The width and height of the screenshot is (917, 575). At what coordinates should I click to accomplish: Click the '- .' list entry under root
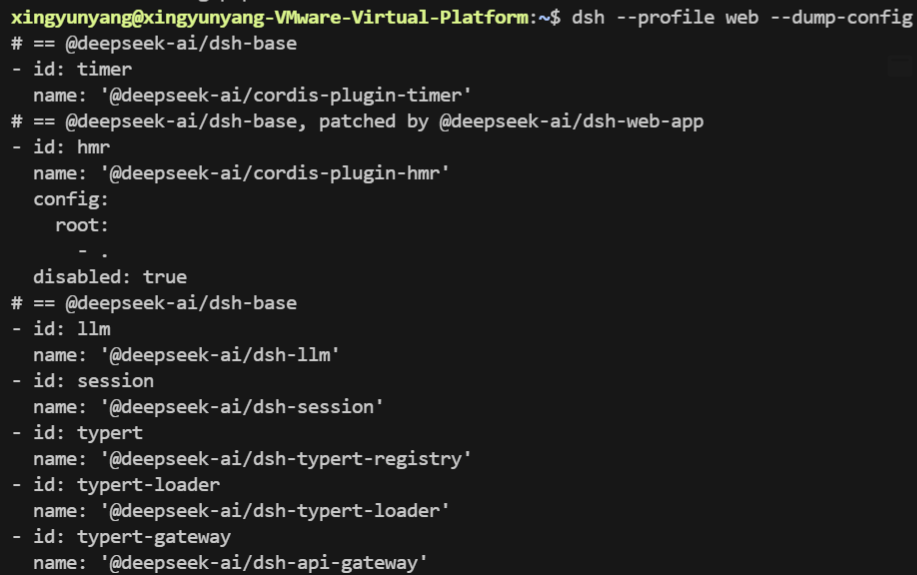[93, 252]
